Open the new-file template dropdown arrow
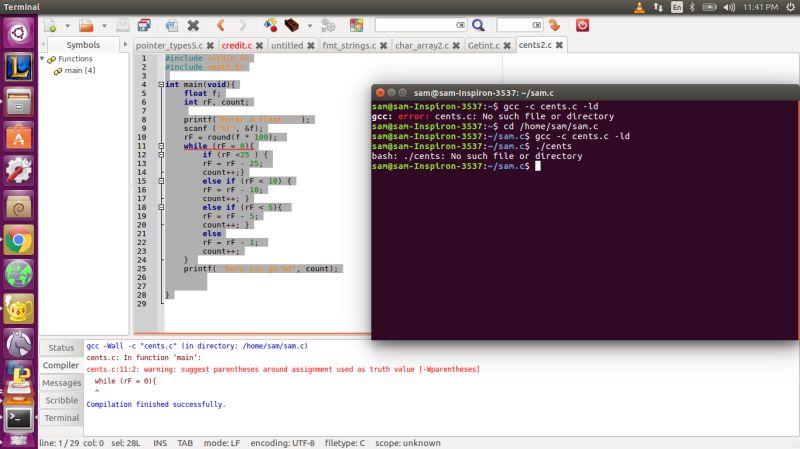This screenshot has height=449, width=800. [x=67, y=26]
